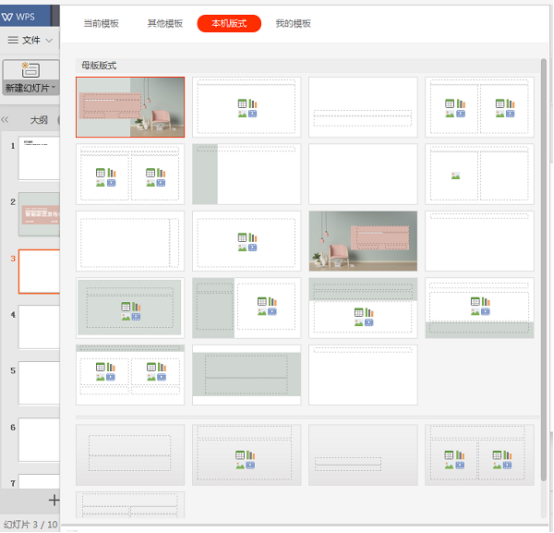Choose the two-content layout in first row
This screenshot has height=533, width=554.
click(x=479, y=107)
